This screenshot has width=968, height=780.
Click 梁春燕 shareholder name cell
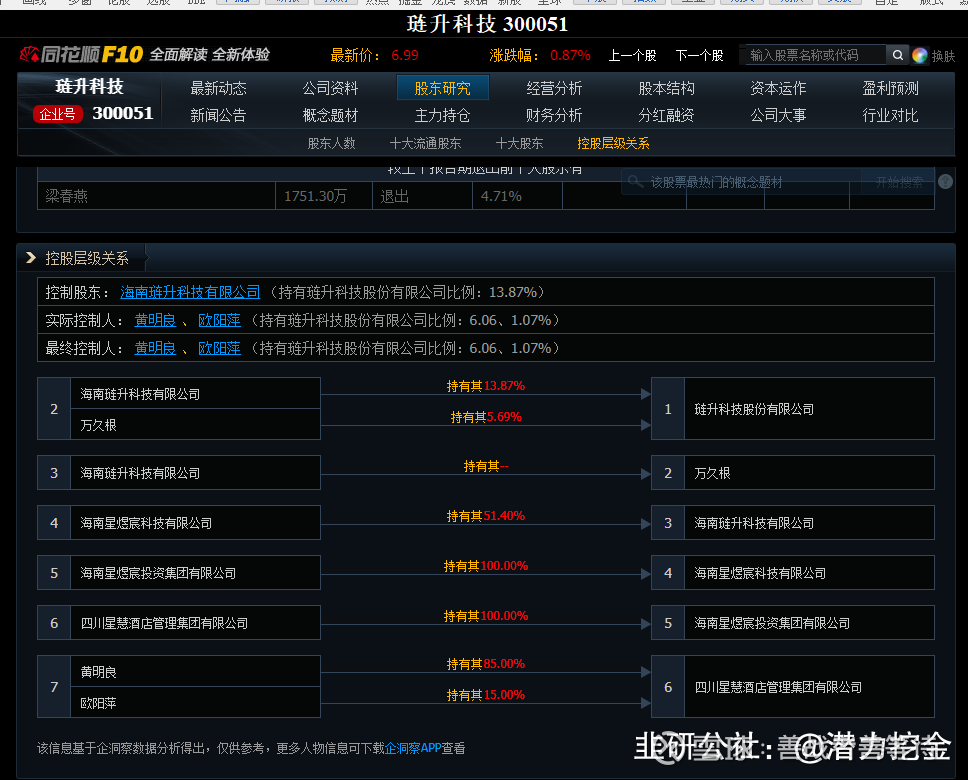point(156,196)
